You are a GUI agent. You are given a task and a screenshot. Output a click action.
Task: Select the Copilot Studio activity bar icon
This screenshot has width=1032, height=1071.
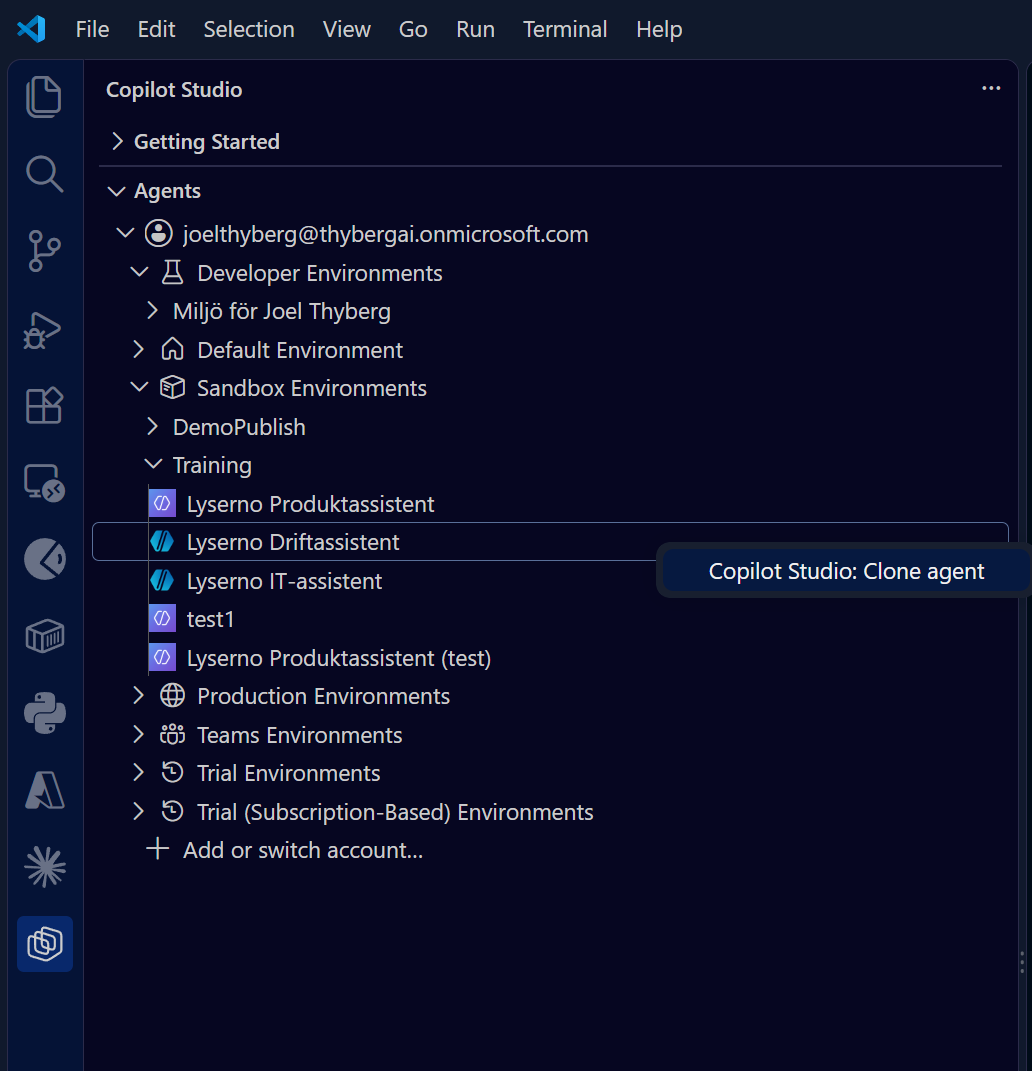pyautogui.click(x=44, y=944)
